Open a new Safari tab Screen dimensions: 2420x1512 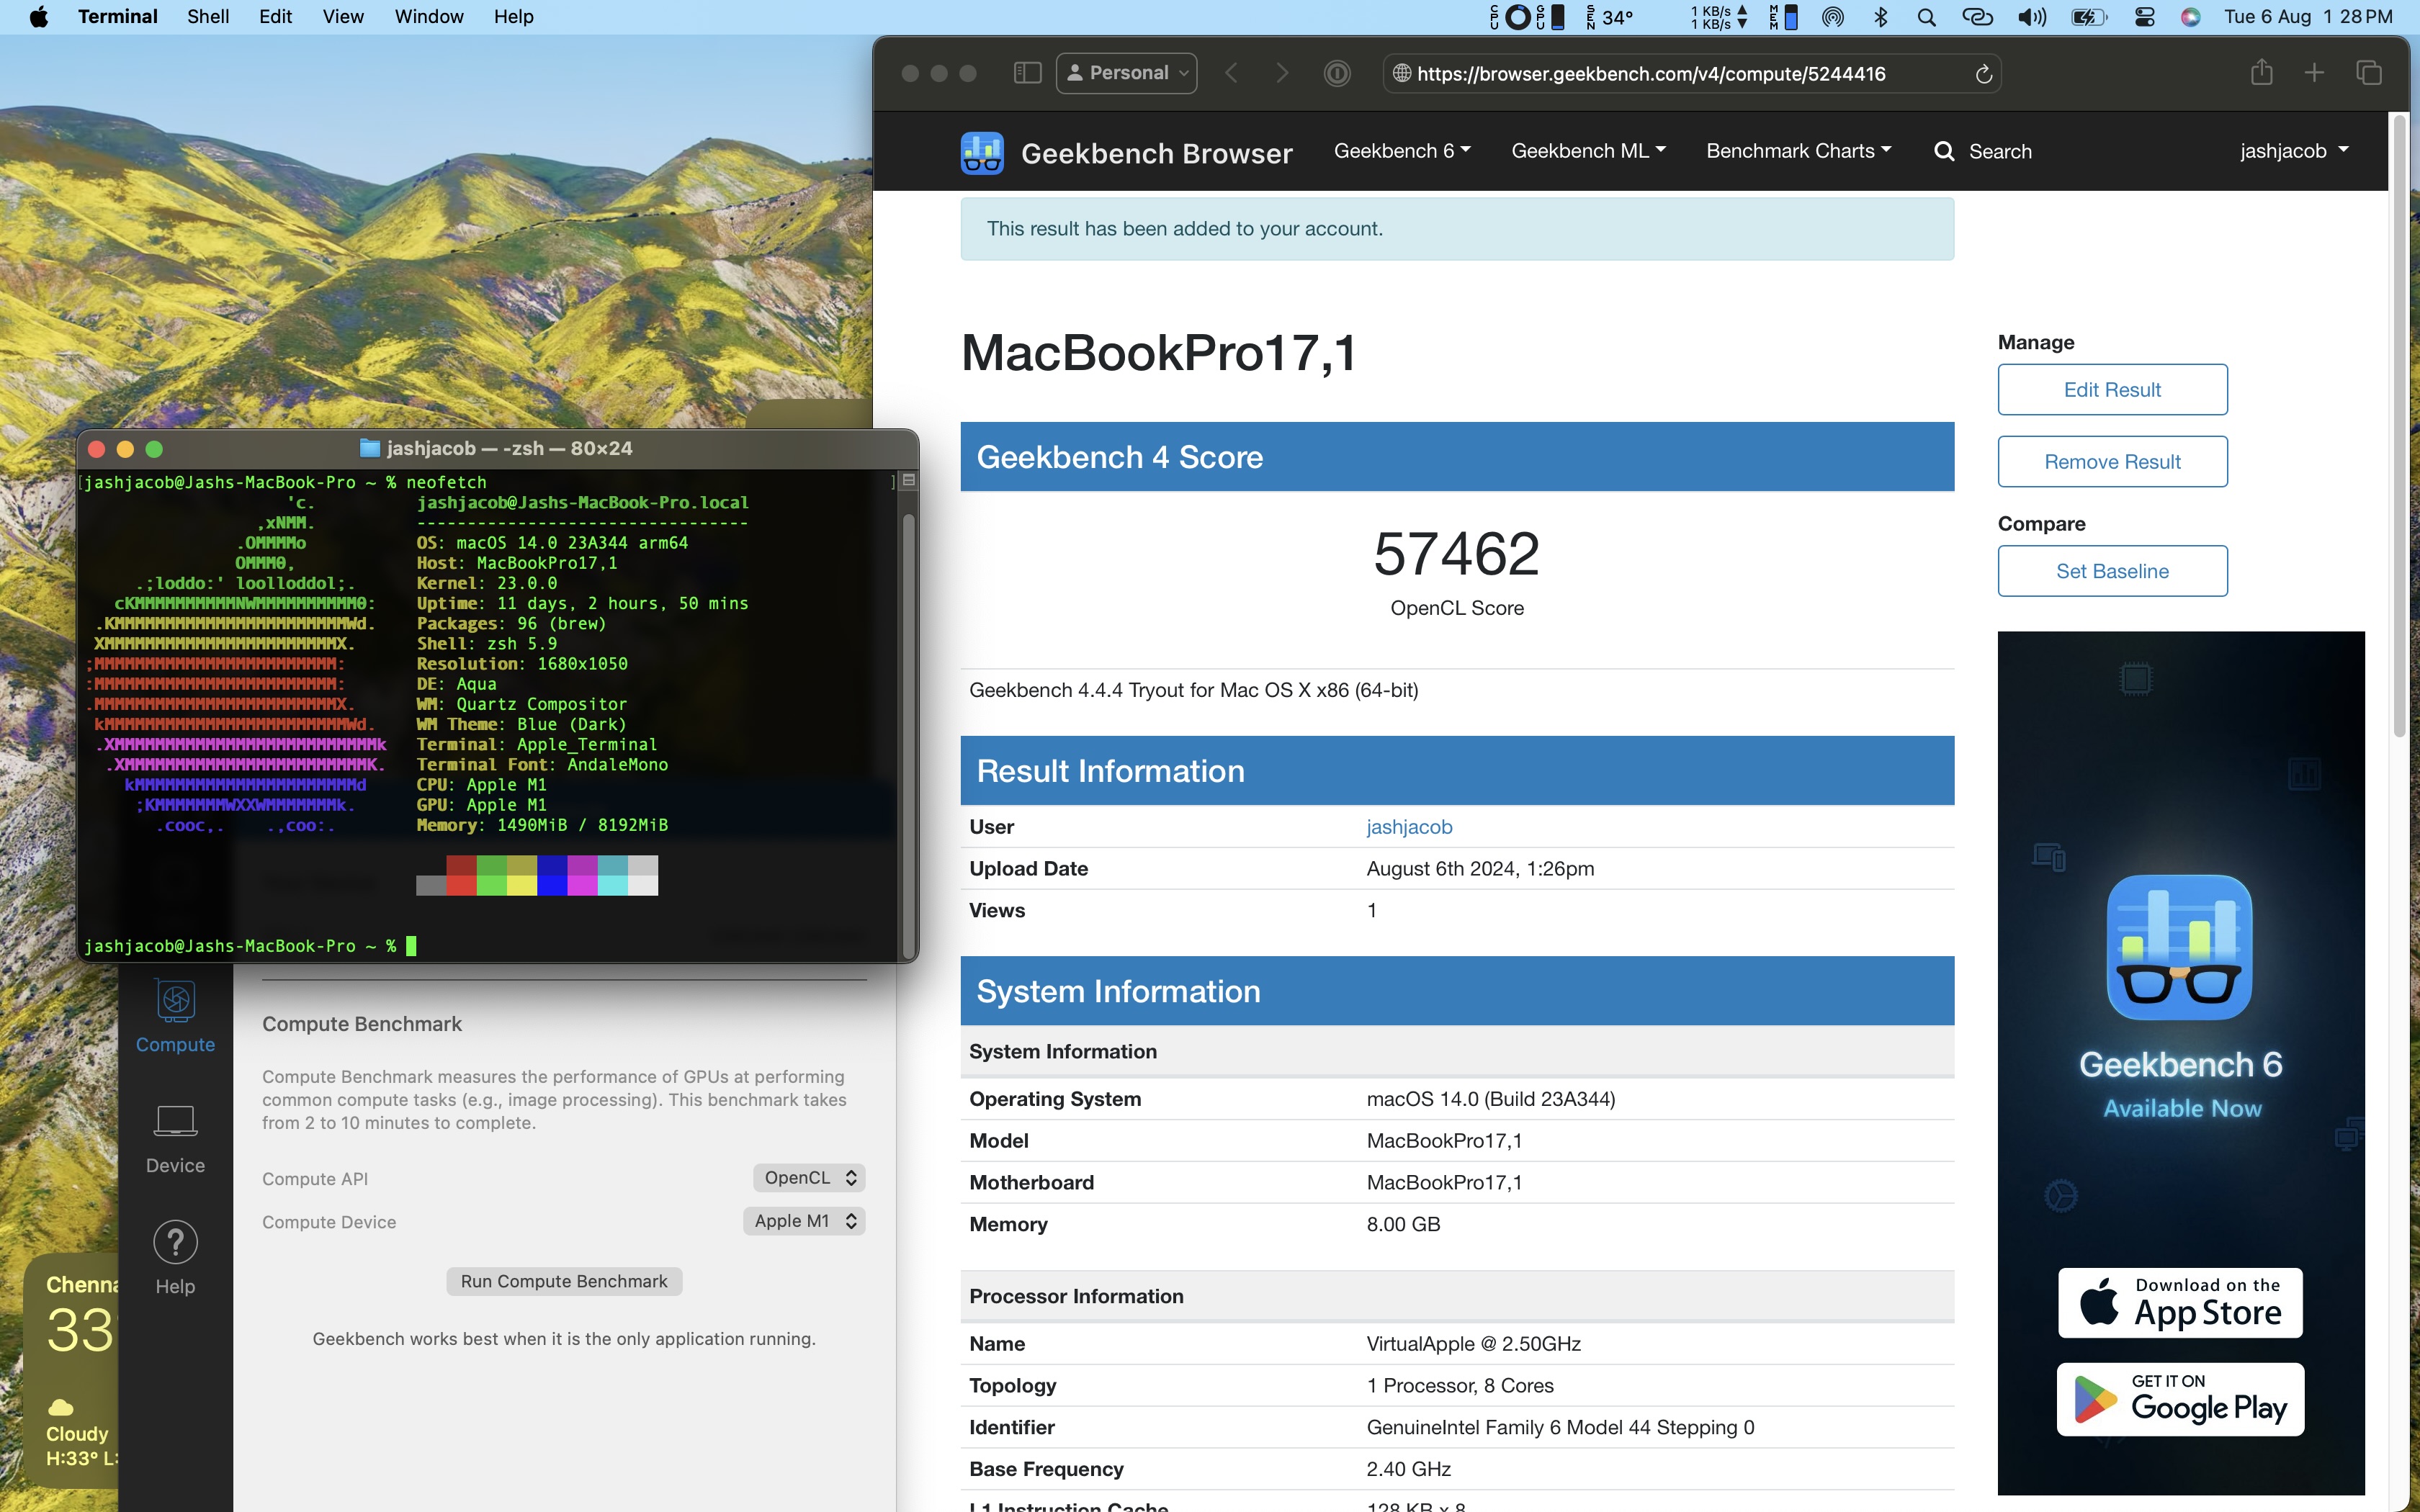click(2314, 73)
